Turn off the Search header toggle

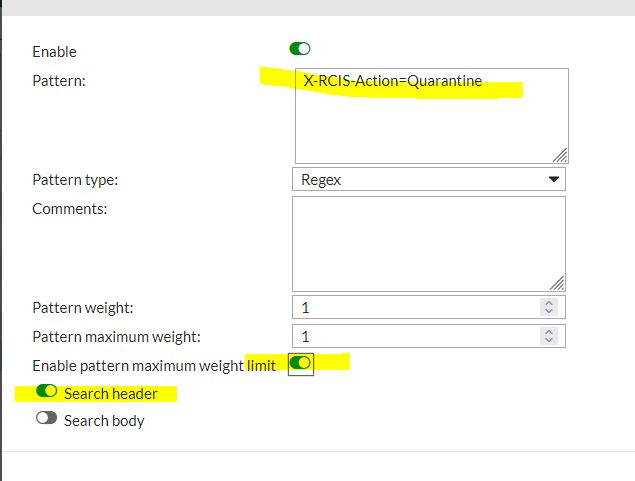[x=46, y=392]
